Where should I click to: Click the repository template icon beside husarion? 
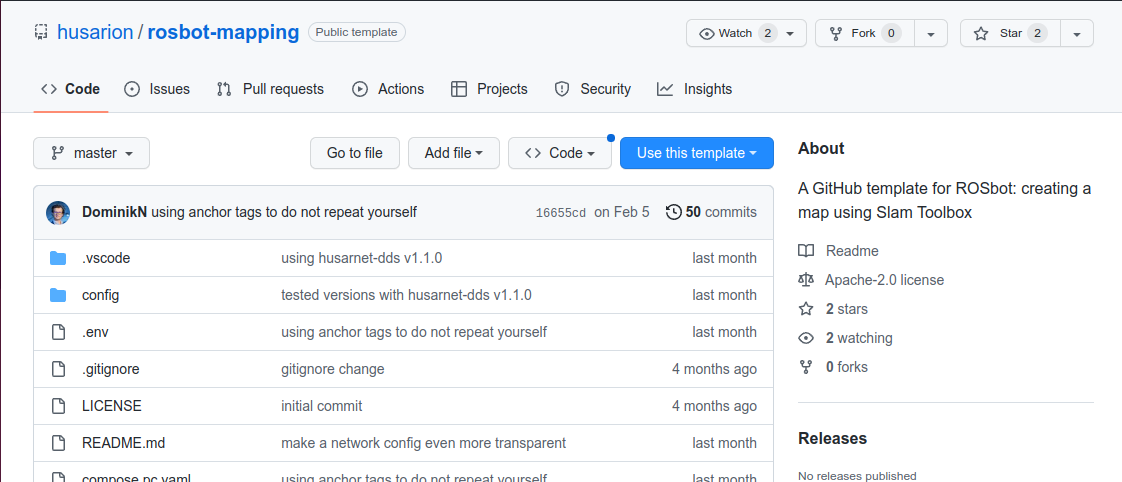pos(42,32)
